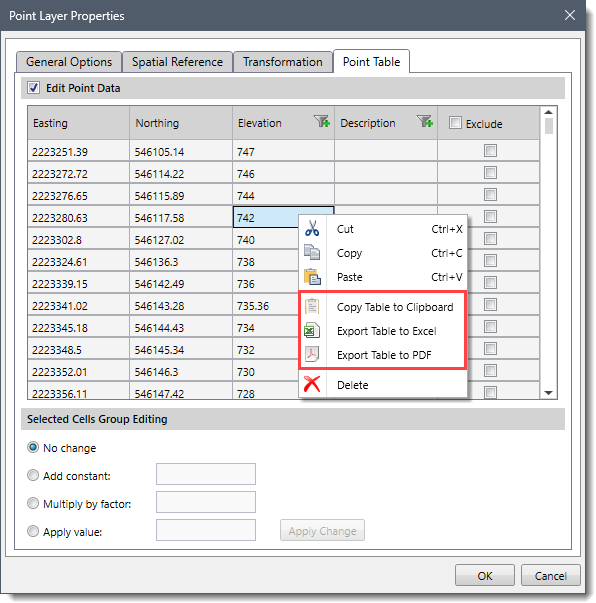The image size is (596, 603).
Task: Exclude the point with elevation 734
Action: click(490, 326)
